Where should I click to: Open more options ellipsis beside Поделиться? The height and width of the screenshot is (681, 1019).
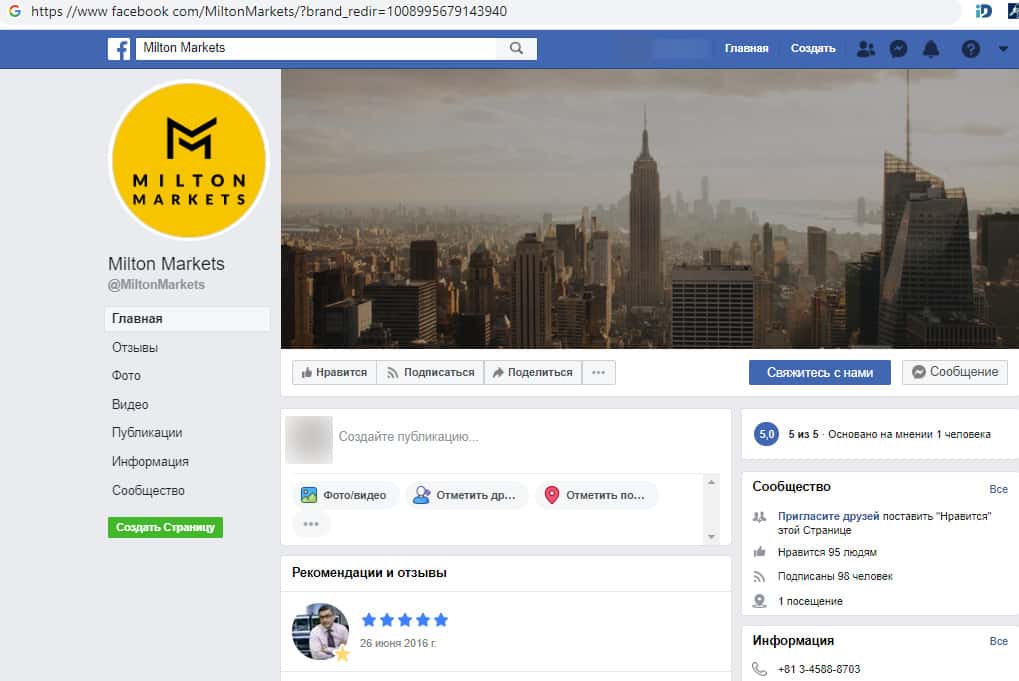click(599, 372)
